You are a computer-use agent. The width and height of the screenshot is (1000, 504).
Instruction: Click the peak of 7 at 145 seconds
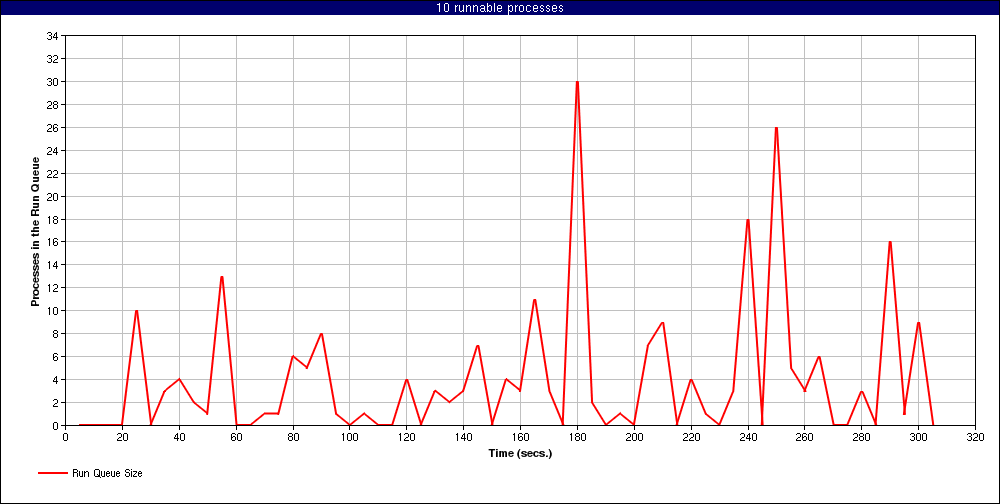pyautogui.click(x=478, y=345)
